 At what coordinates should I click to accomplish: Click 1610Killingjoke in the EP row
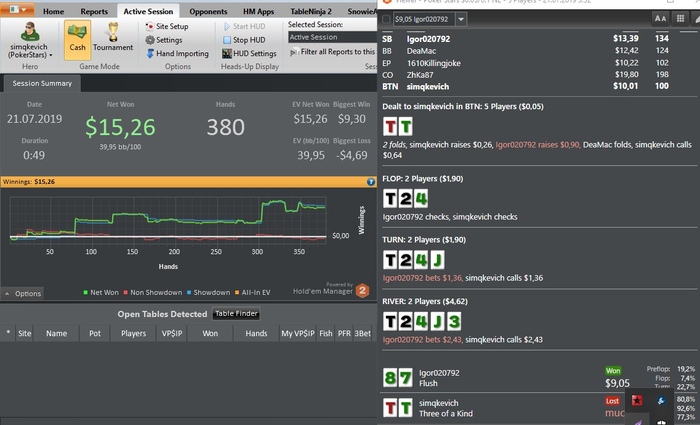point(433,63)
